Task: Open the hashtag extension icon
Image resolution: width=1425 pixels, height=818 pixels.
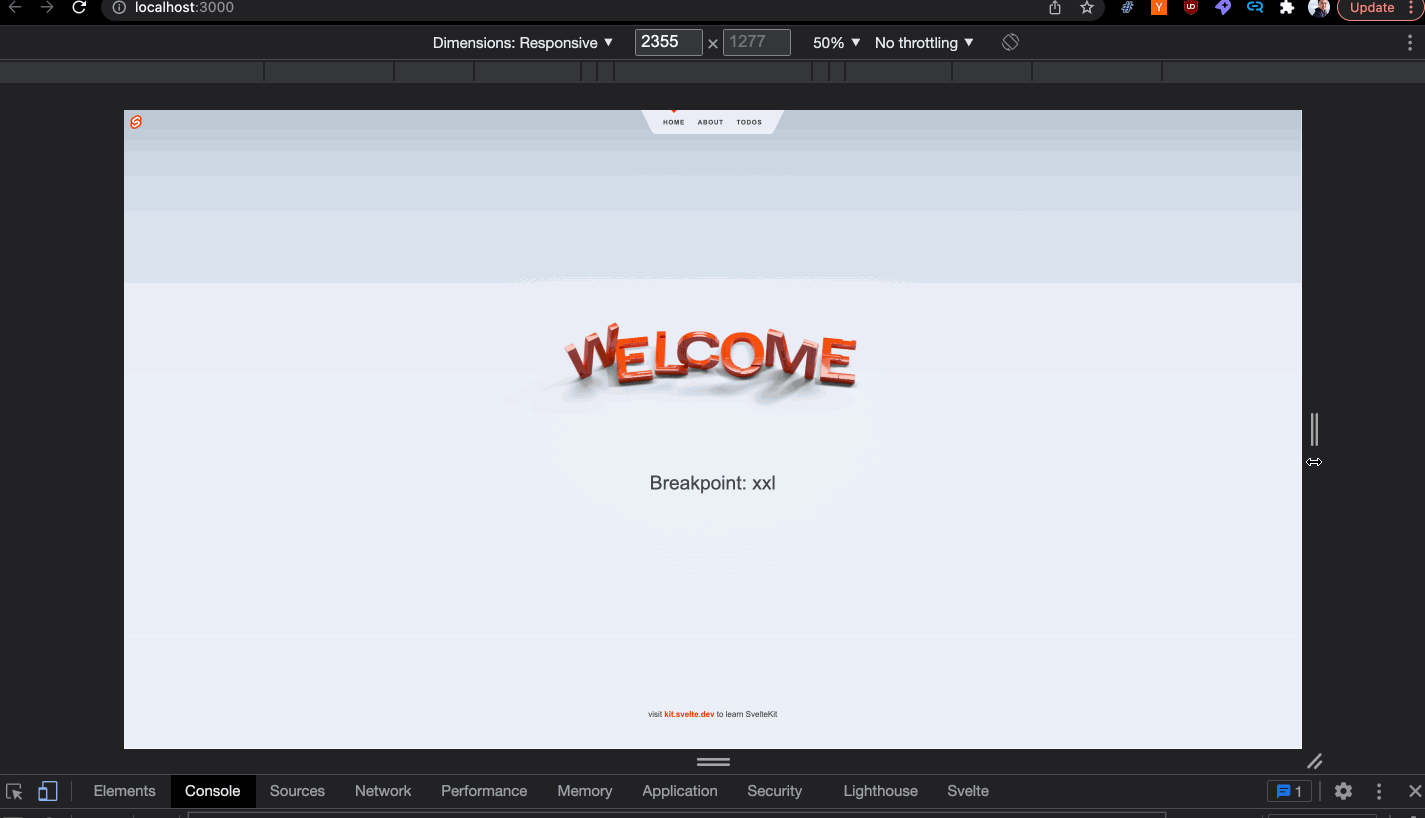Action: [x=1128, y=7]
